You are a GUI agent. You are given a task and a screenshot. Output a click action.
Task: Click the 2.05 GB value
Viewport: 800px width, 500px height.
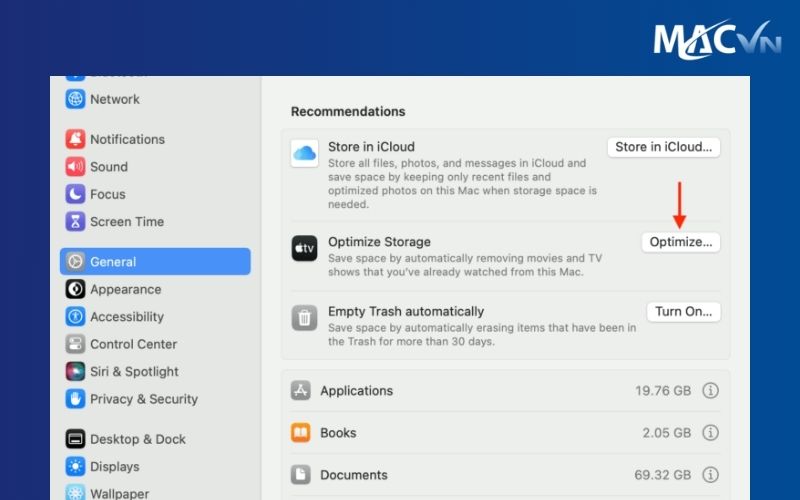(x=666, y=433)
